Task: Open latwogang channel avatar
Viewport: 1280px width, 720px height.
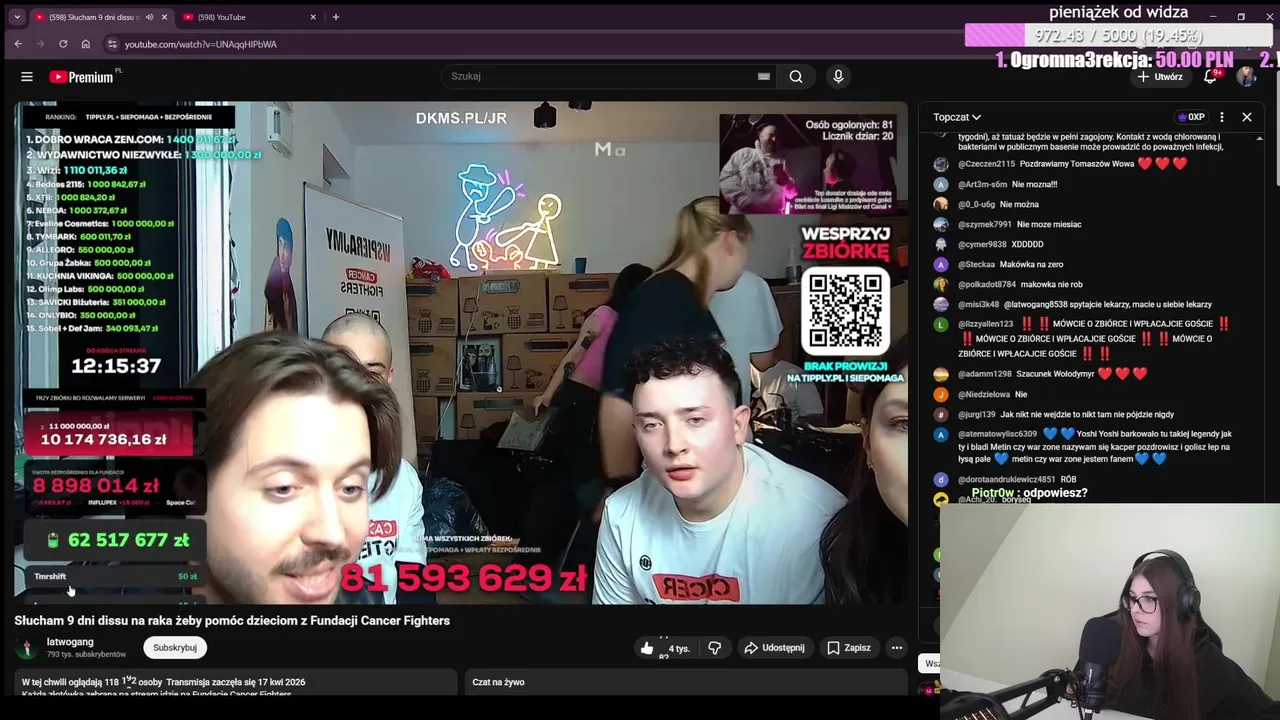Action: click(27, 648)
